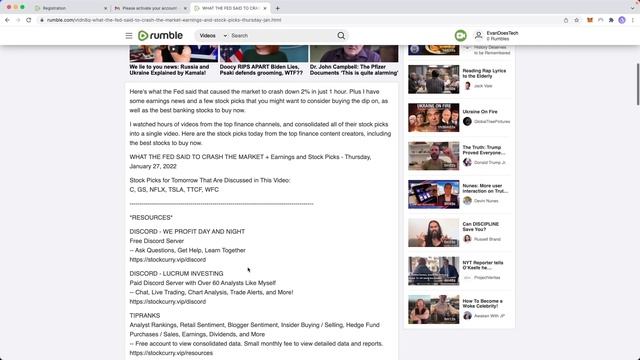Click the TIPRANKS heading text
The width and height of the screenshot is (640, 360).
pos(144,316)
